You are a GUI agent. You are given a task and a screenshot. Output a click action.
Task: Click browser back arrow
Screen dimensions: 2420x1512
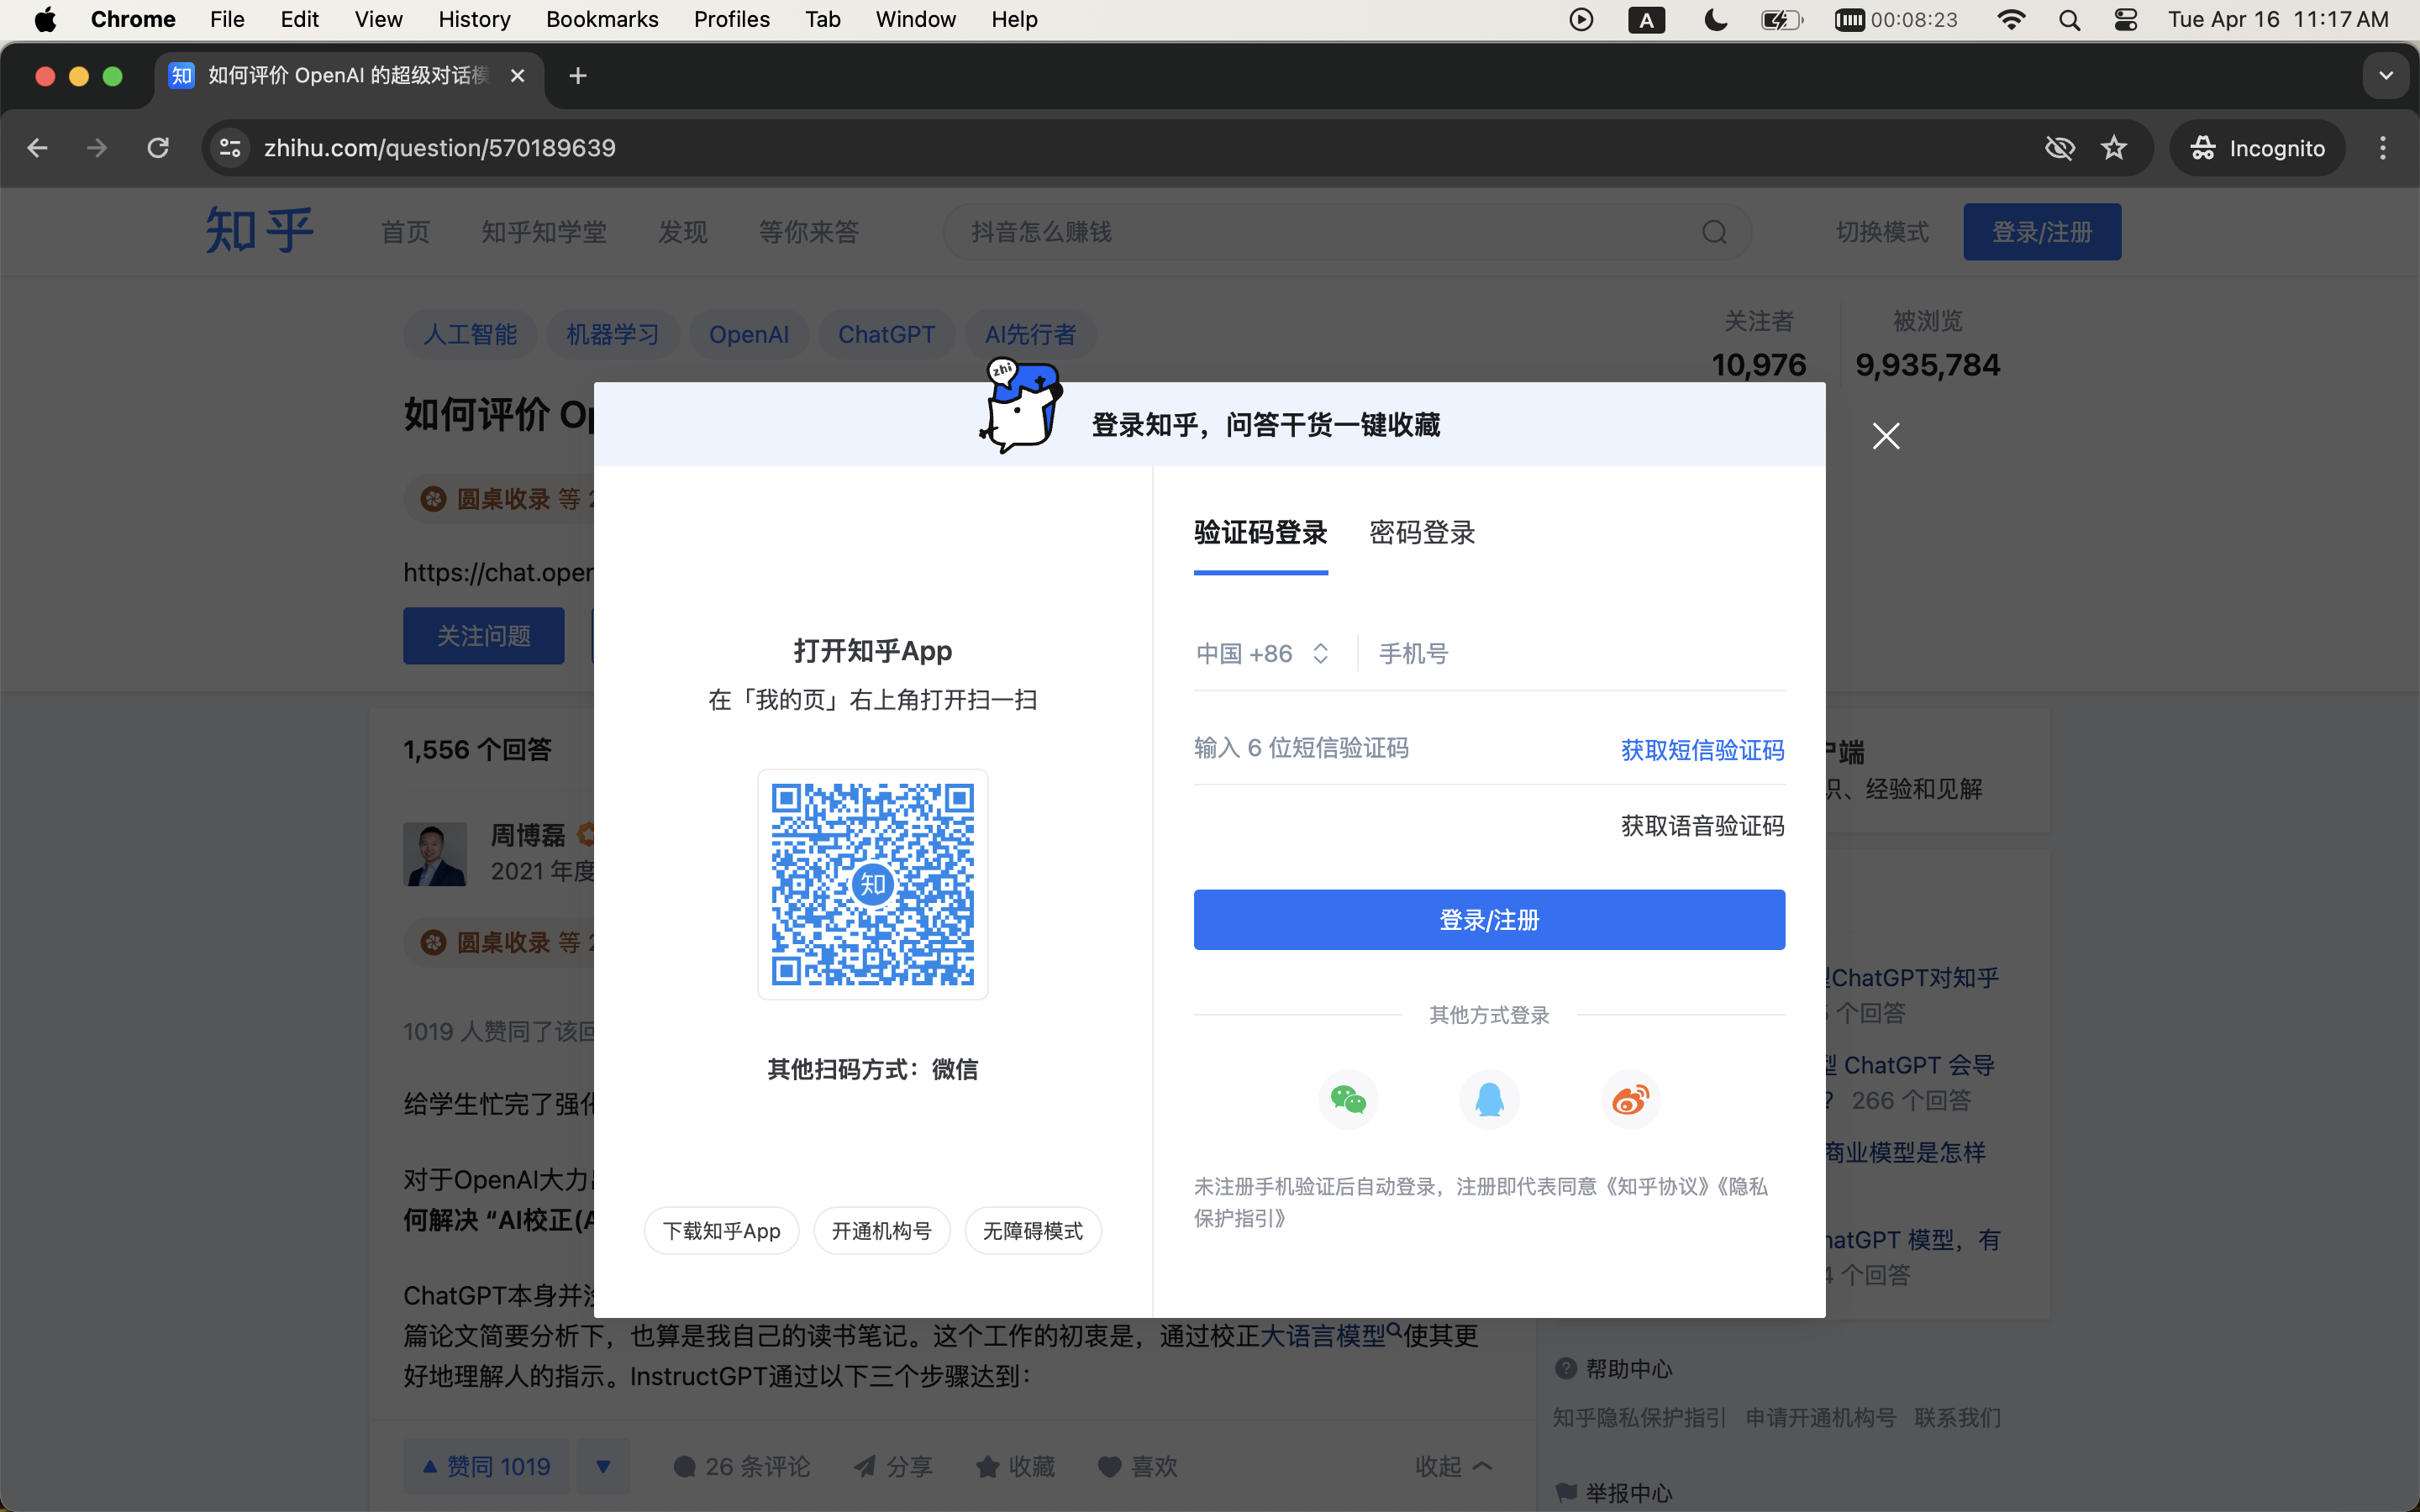click(37, 148)
